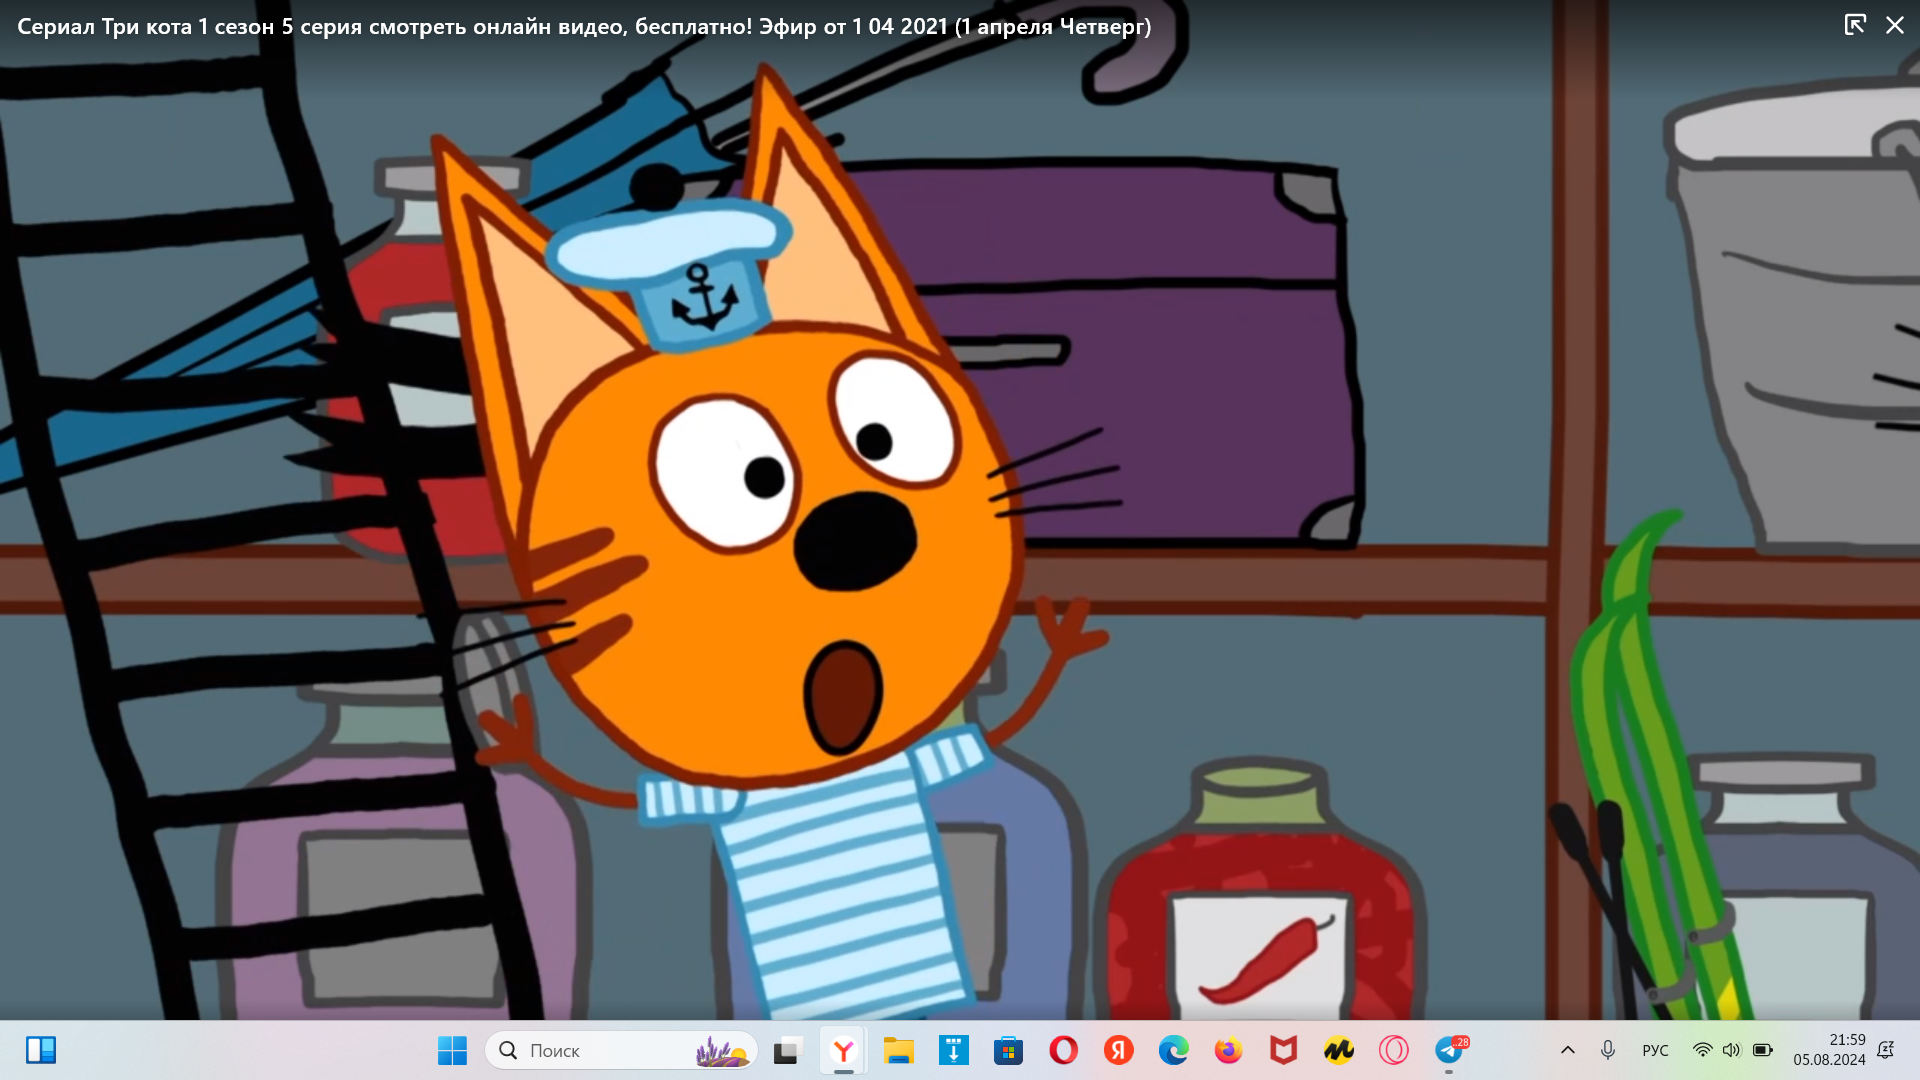Switch the input language via РУС
The image size is (1920, 1080).
pos(1655,1050)
